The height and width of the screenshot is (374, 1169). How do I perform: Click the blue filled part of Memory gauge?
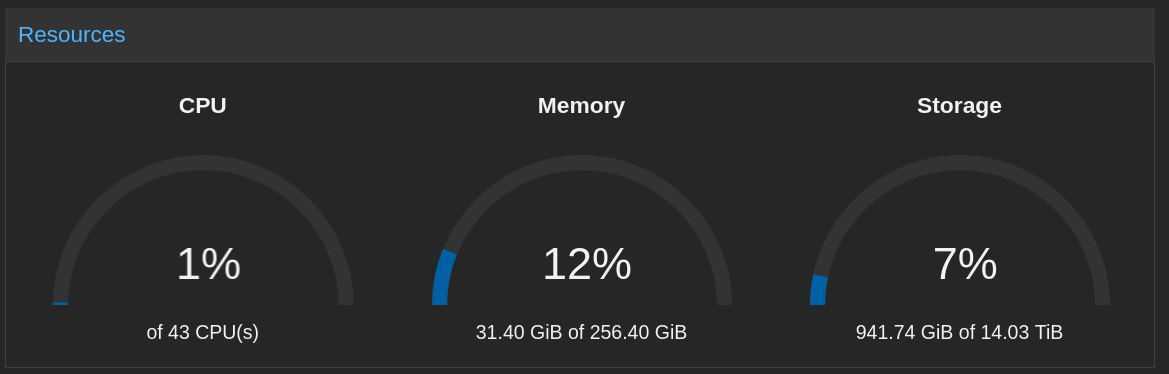[x=442, y=279]
